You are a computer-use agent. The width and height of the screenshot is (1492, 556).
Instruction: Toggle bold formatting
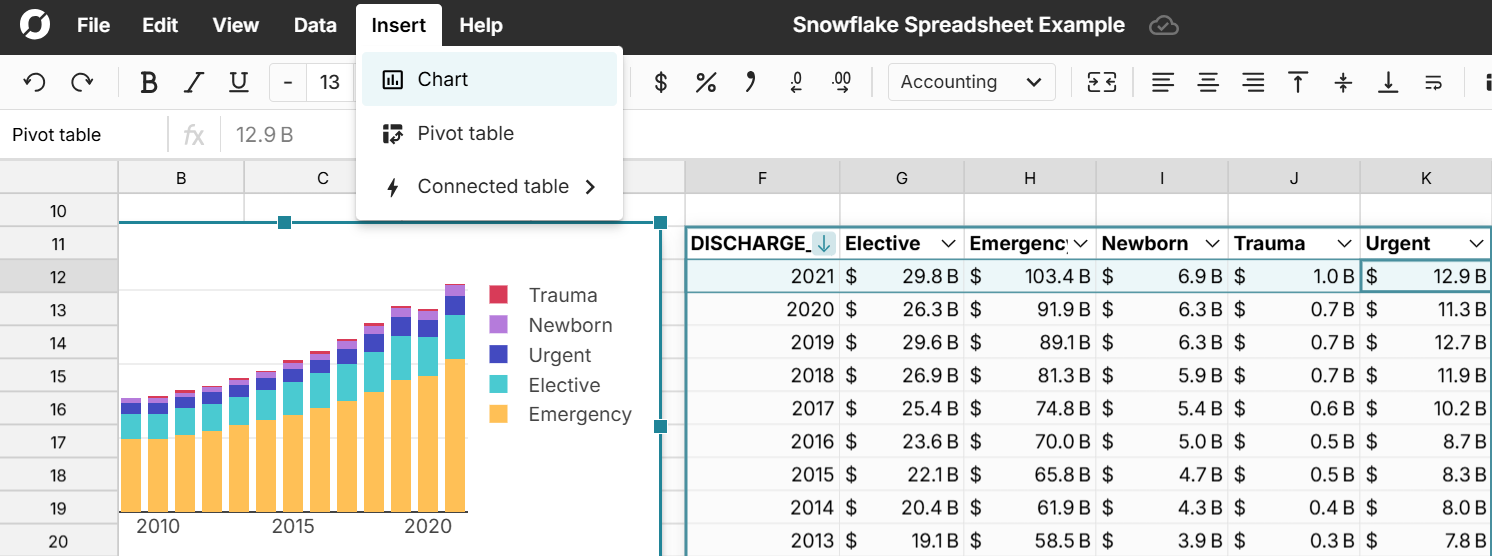[149, 82]
